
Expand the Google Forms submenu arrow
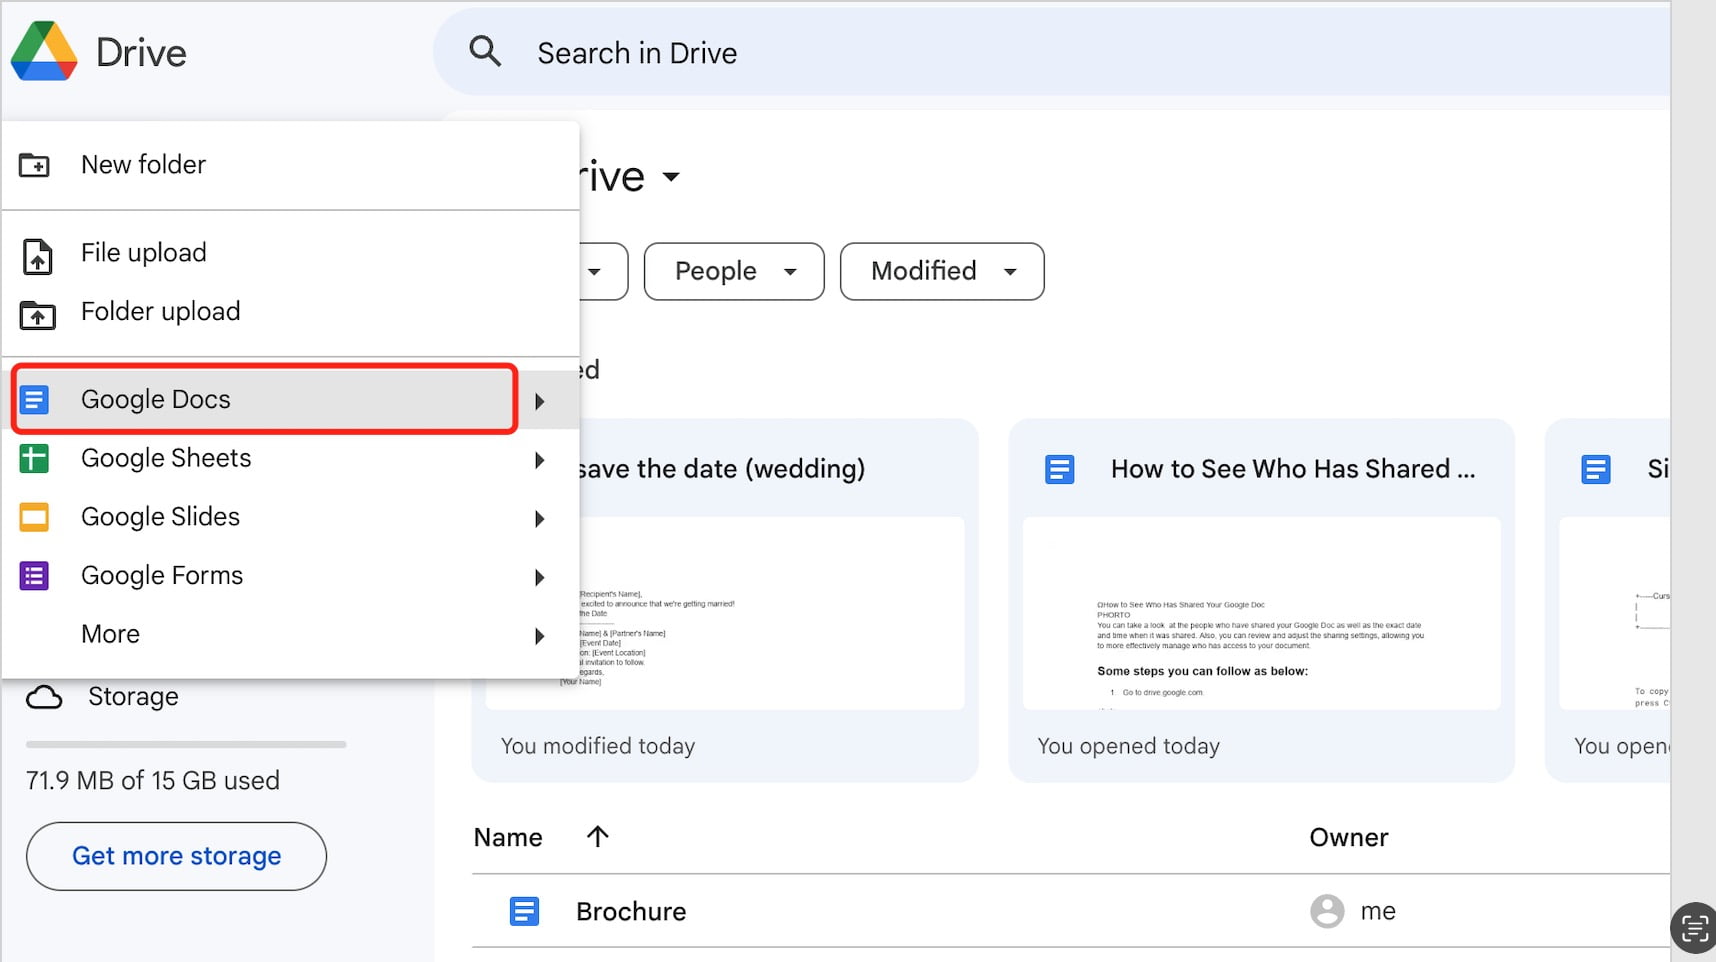pyautogui.click(x=540, y=577)
